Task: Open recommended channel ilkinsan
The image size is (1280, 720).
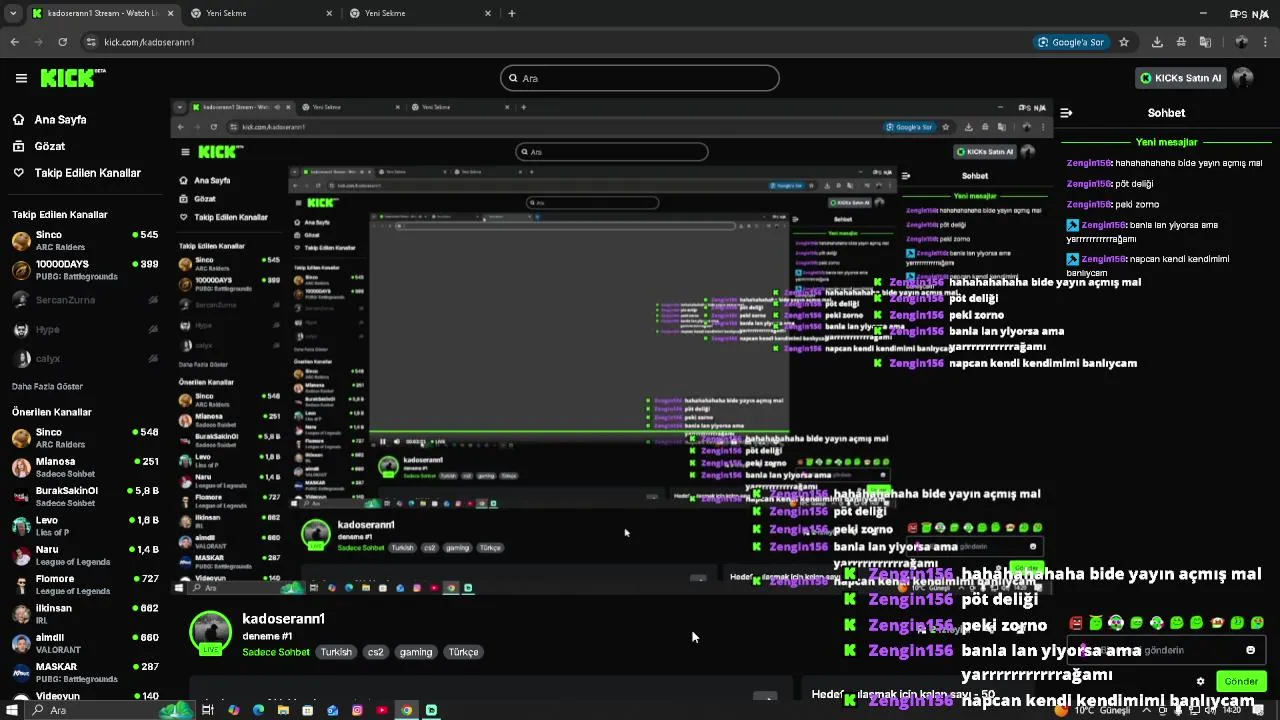Action: coord(85,614)
